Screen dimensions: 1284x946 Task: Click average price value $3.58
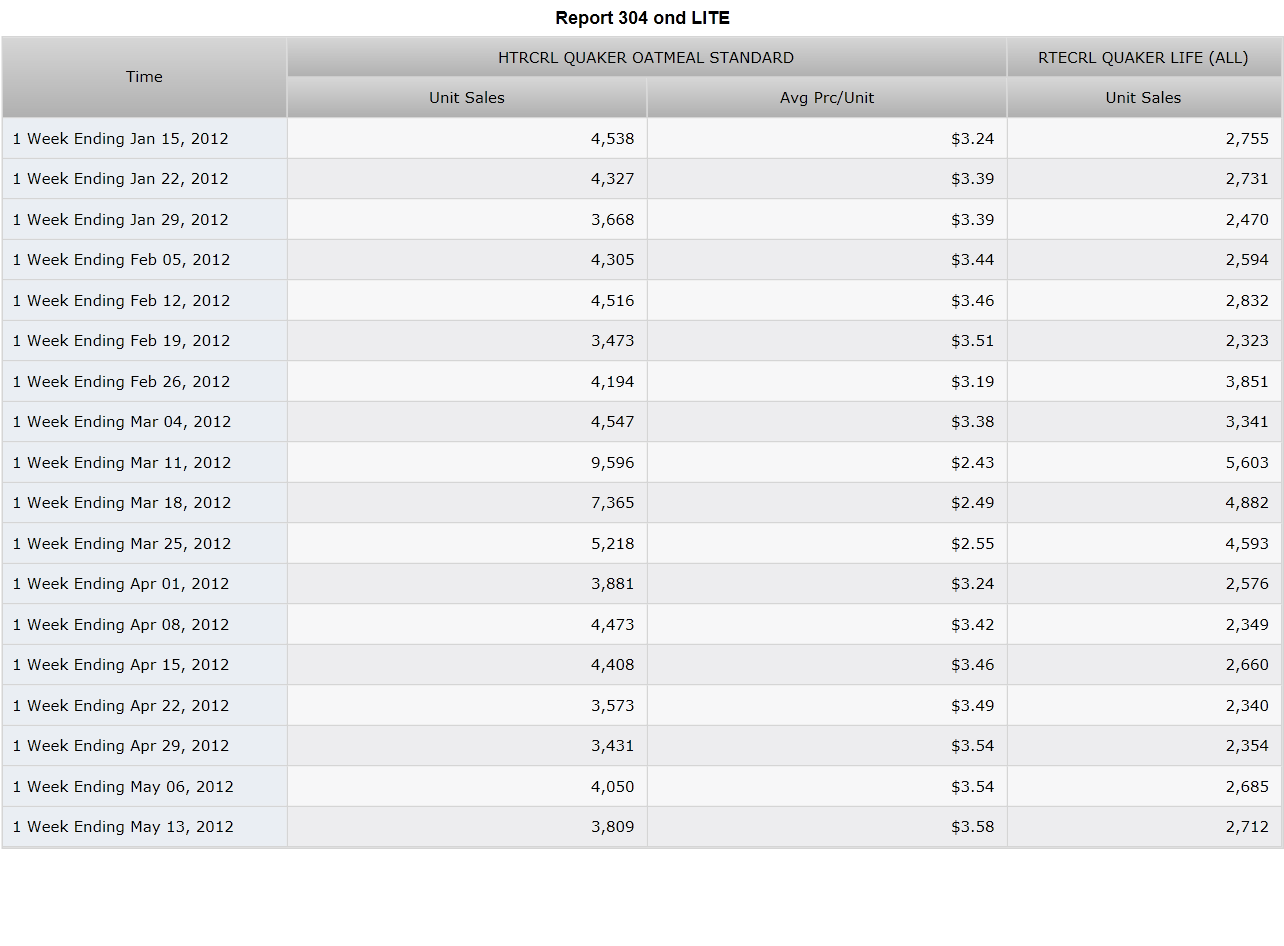tap(972, 827)
